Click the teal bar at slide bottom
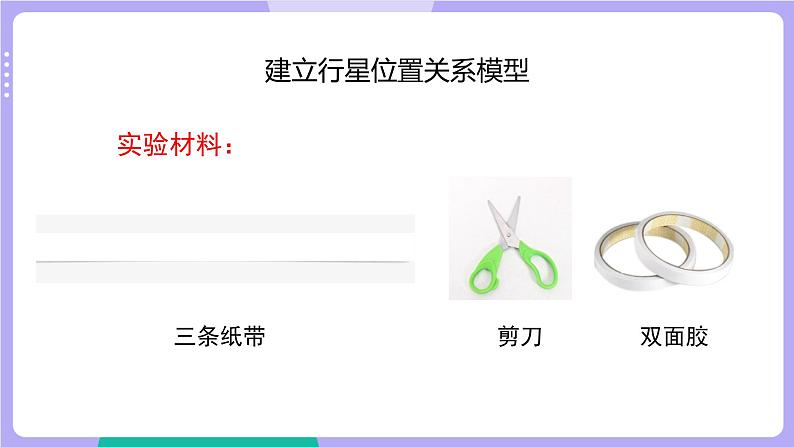 pos(209,442)
